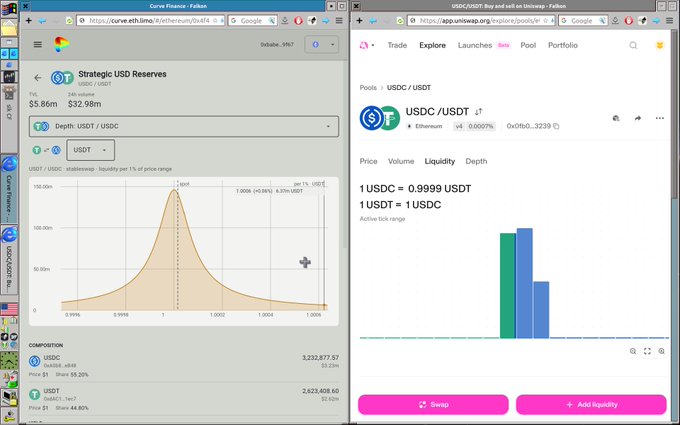Click the Uniswap search magnifier icon
The height and width of the screenshot is (425, 680).
click(633, 45)
